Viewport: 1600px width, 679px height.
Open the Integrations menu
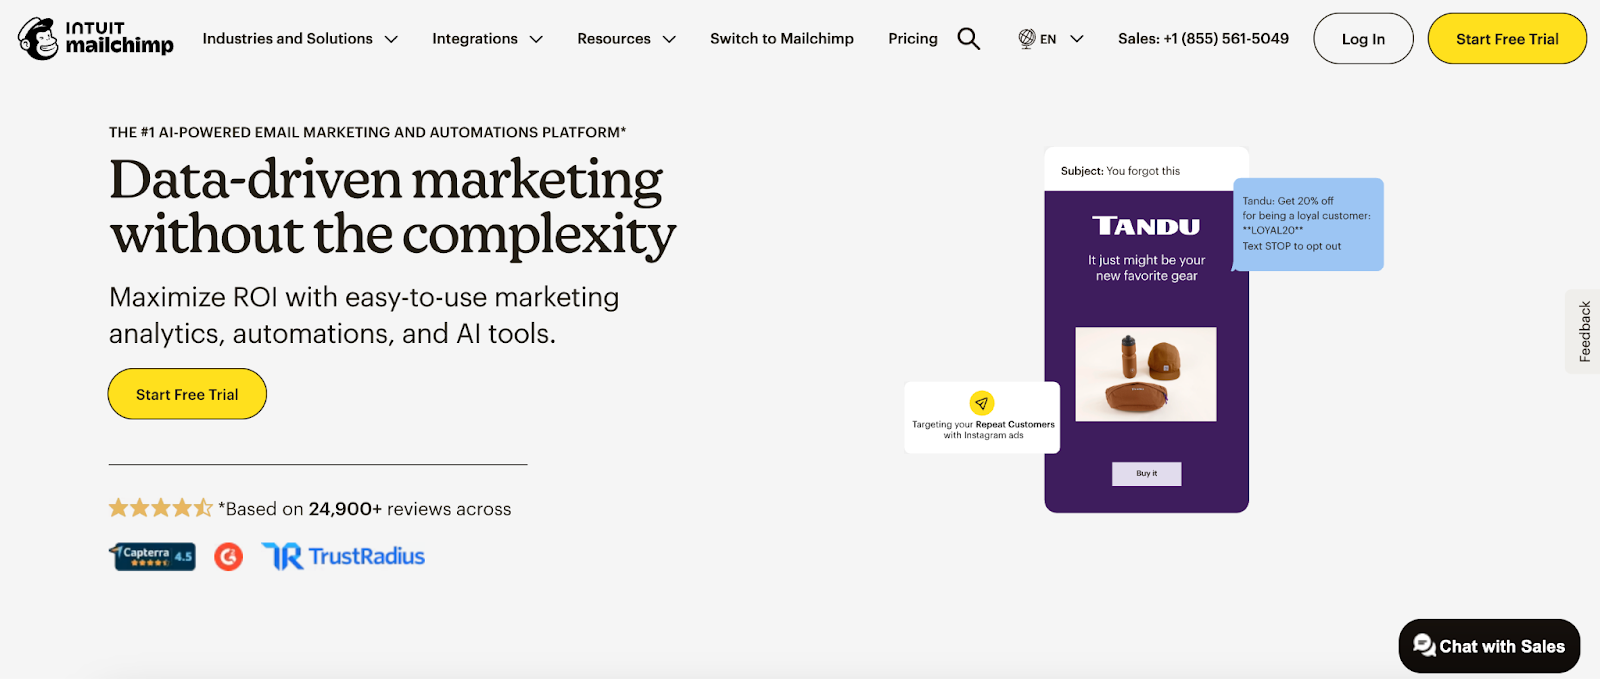click(487, 39)
